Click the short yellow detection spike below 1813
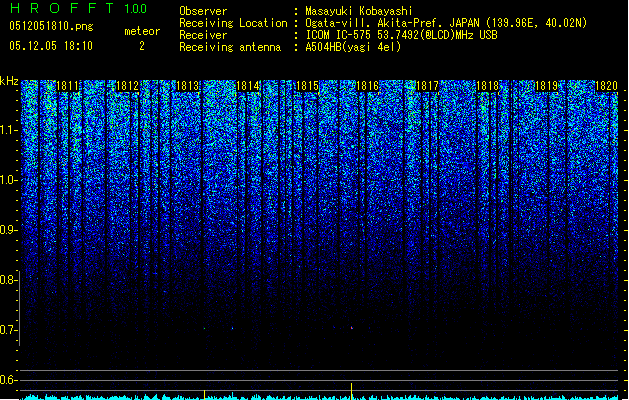The width and height of the screenshot is (629, 400). 205,394
